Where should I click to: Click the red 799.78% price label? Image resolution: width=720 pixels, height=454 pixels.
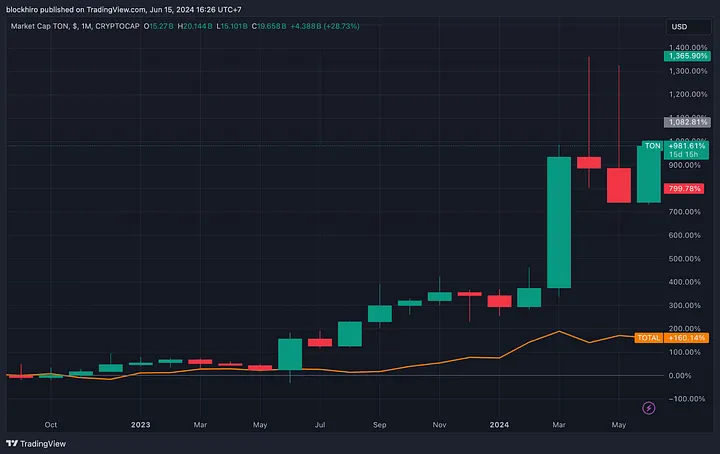(x=685, y=188)
